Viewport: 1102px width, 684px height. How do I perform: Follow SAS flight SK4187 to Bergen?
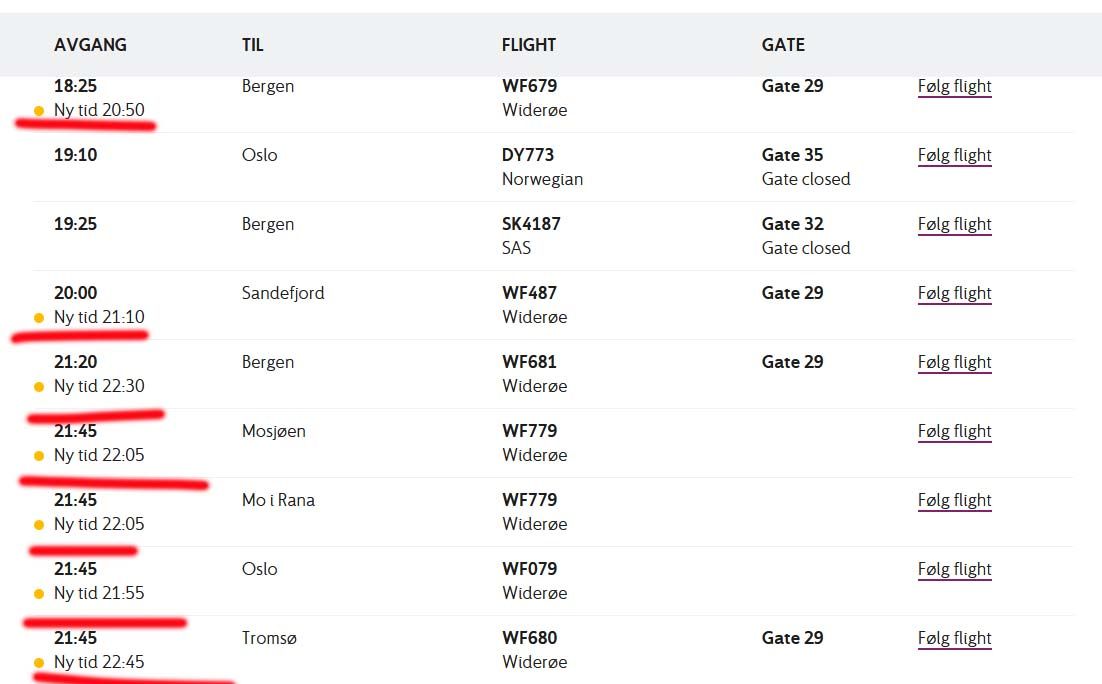954,224
